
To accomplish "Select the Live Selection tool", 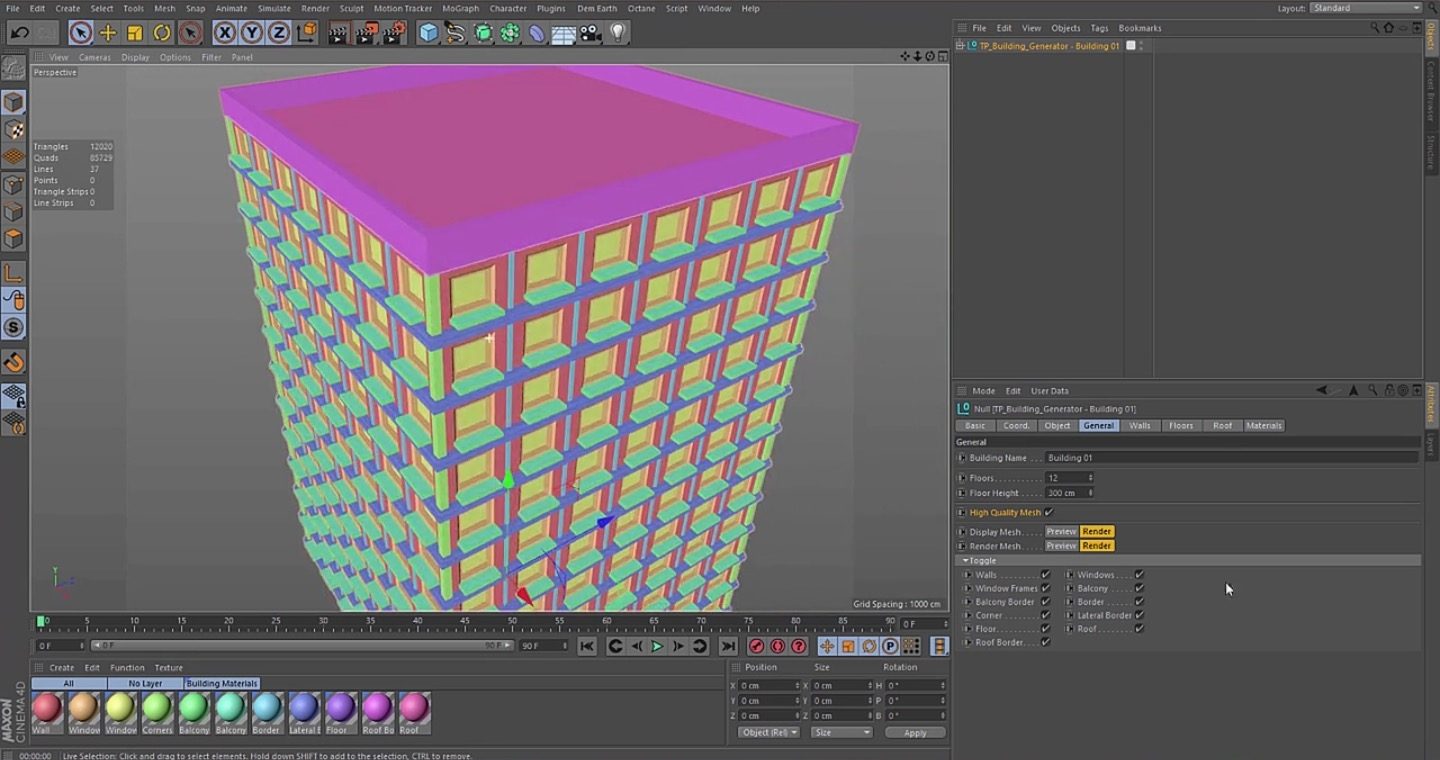I will click(81, 33).
